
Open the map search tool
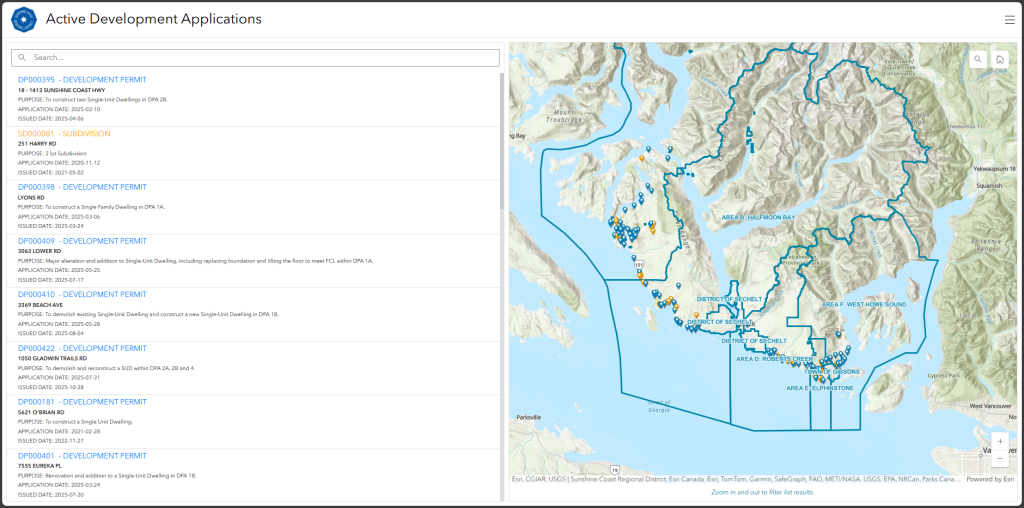[978, 59]
